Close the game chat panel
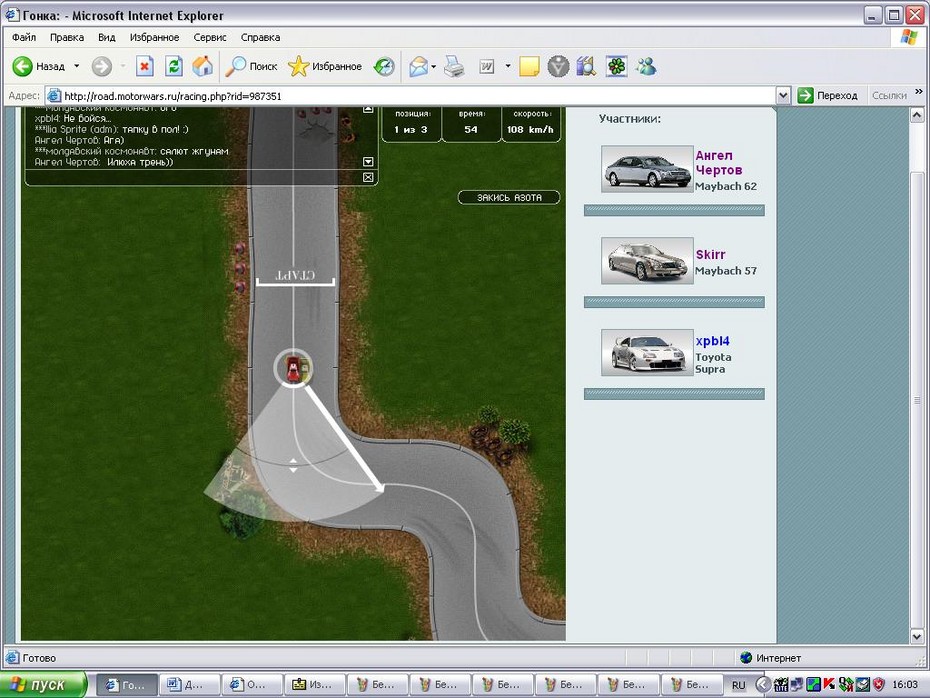The width and height of the screenshot is (930, 698). pyautogui.click(x=368, y=177)
